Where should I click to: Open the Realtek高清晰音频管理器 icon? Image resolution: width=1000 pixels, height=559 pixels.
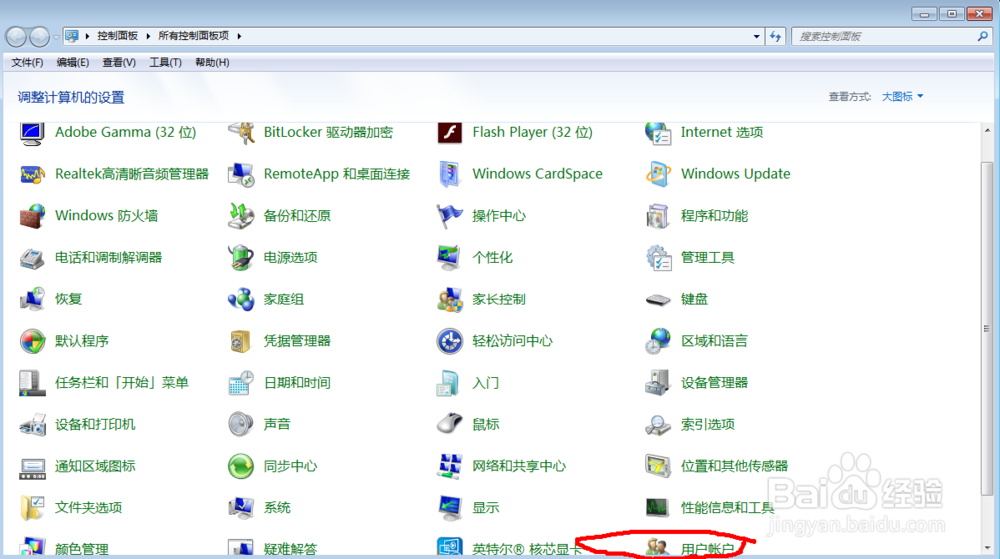pyautogui.click(x=32, y=174)
